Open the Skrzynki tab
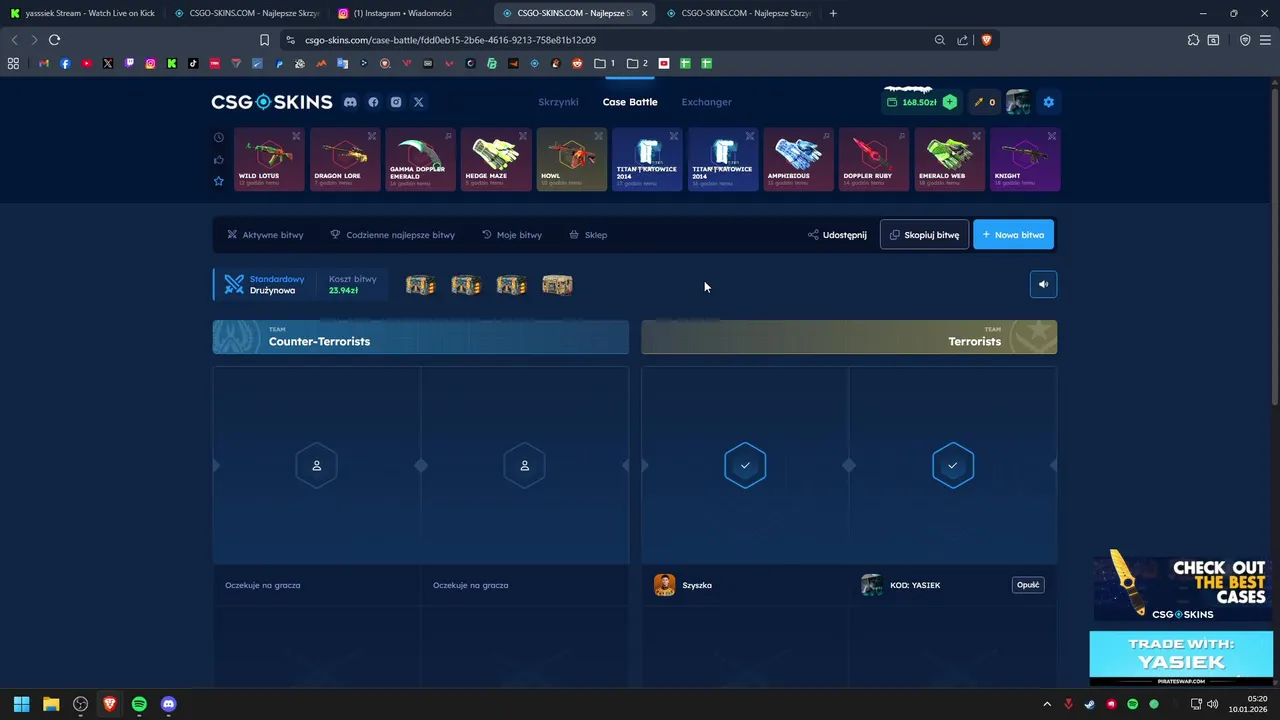 pos(558,102)
